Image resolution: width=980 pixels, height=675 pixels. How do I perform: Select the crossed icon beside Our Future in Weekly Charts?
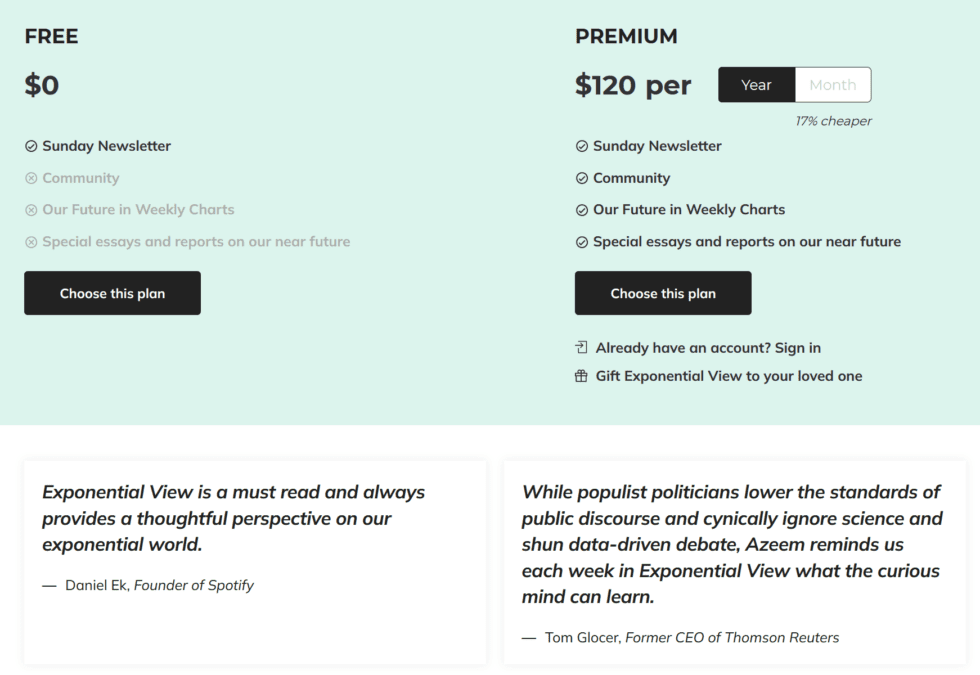point(29,210)
